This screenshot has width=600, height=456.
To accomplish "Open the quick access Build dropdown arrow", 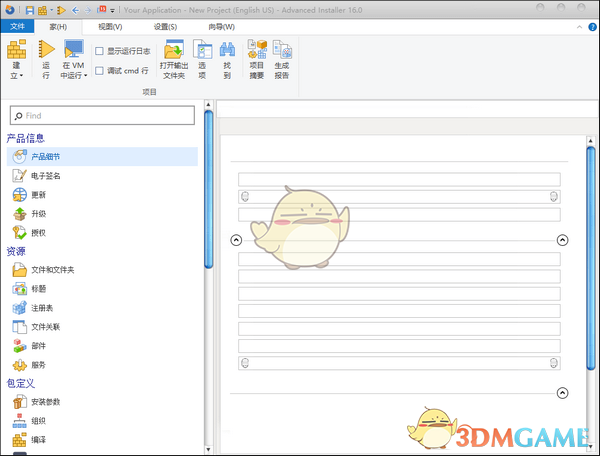I will click(x=51, y=10).
